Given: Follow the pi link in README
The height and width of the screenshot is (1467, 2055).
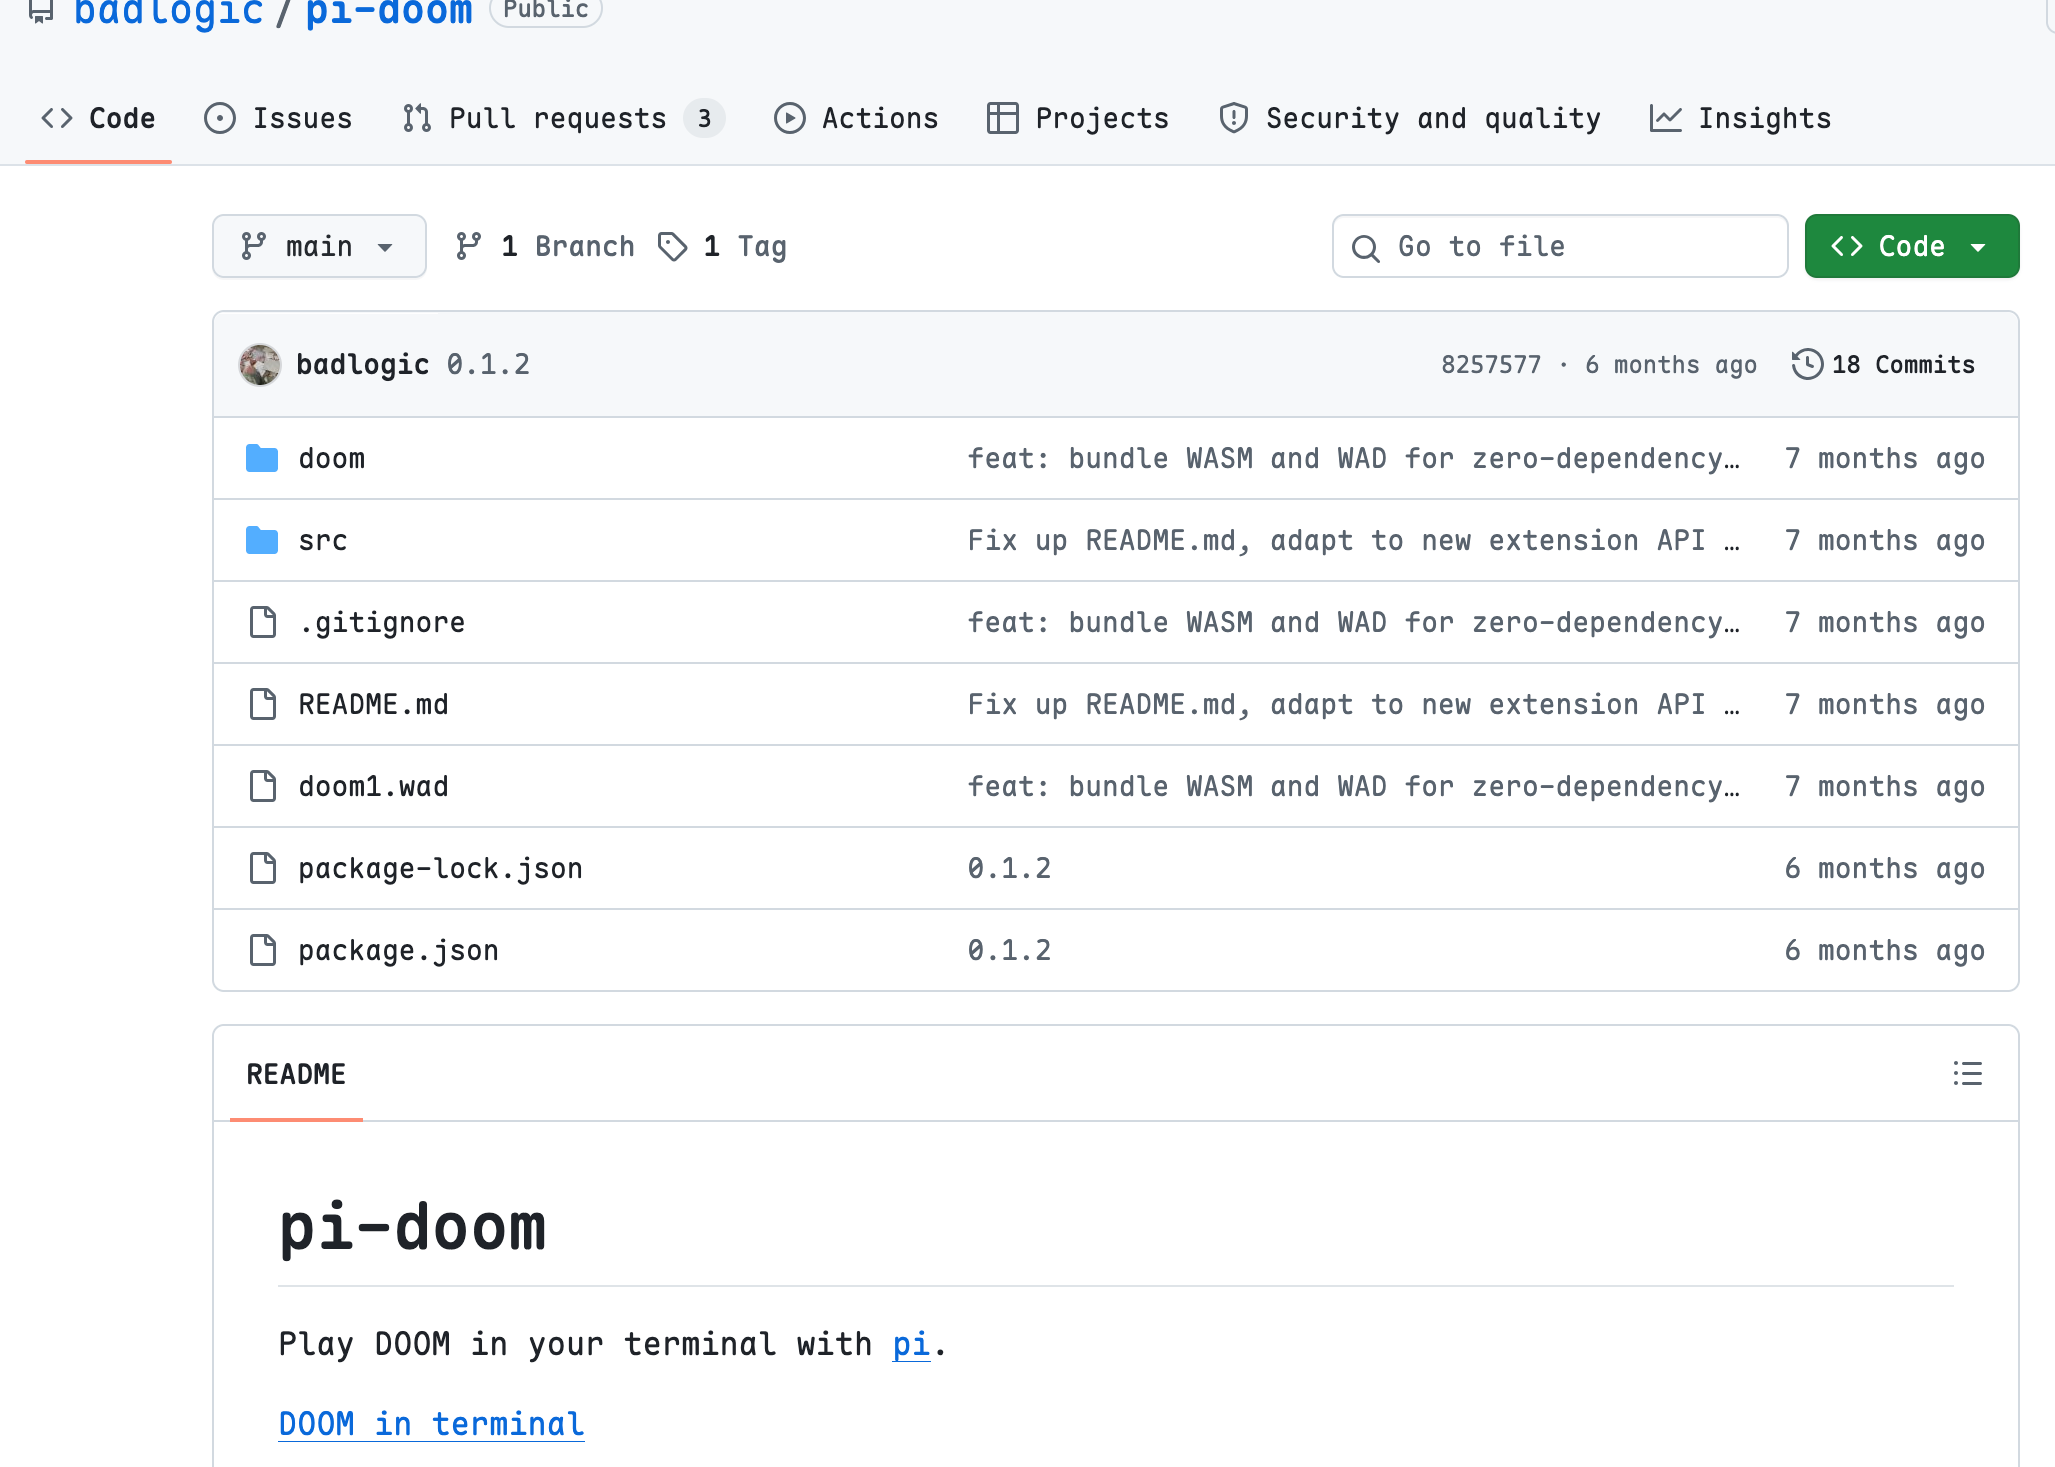Looking at the screenshot, I should 911,1344.
